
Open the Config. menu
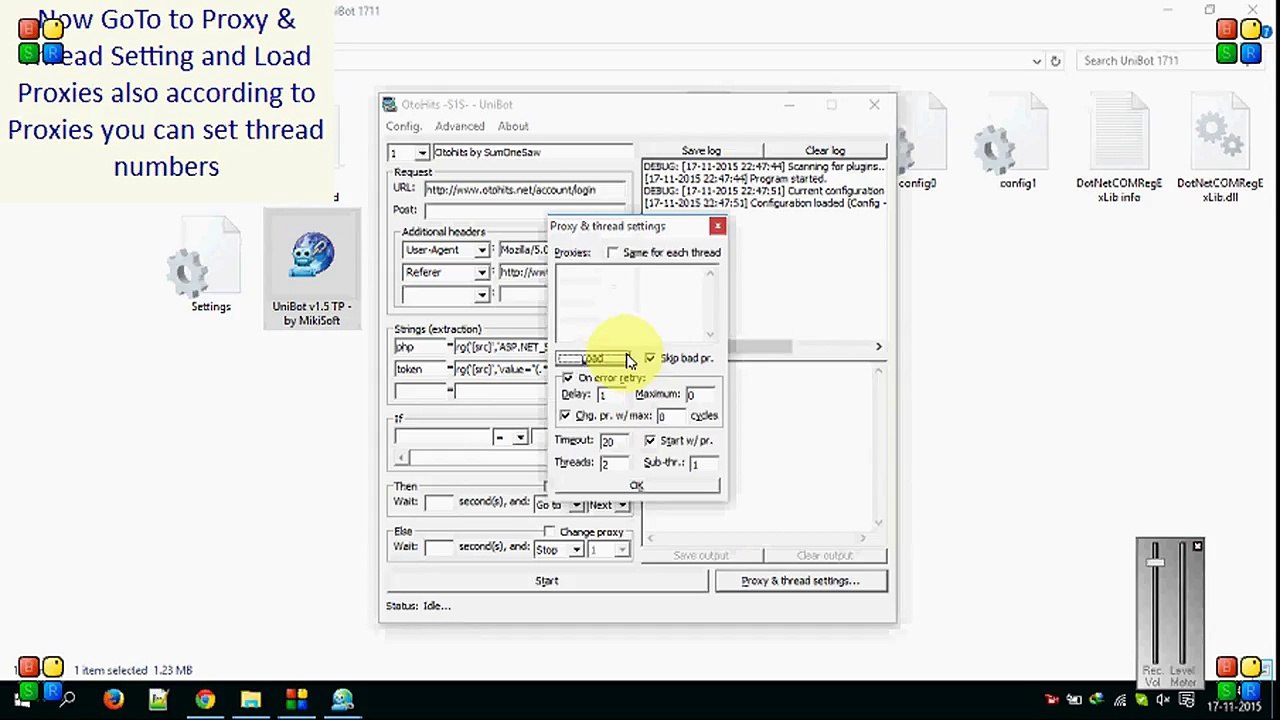click(404, 126)
